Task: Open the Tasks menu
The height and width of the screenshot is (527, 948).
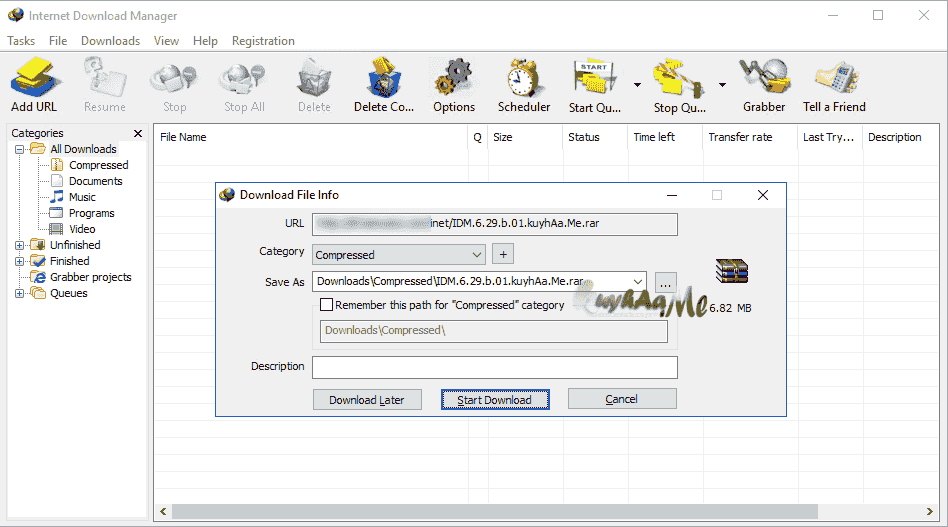Action: pos(21,40)
